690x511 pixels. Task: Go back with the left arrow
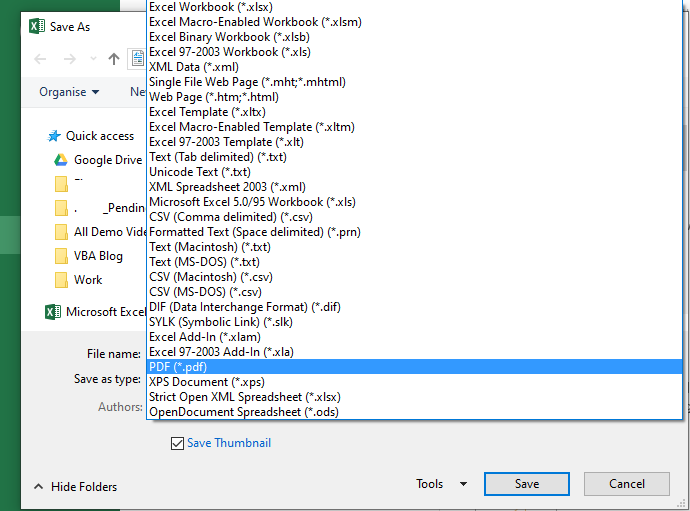point(40,59)
